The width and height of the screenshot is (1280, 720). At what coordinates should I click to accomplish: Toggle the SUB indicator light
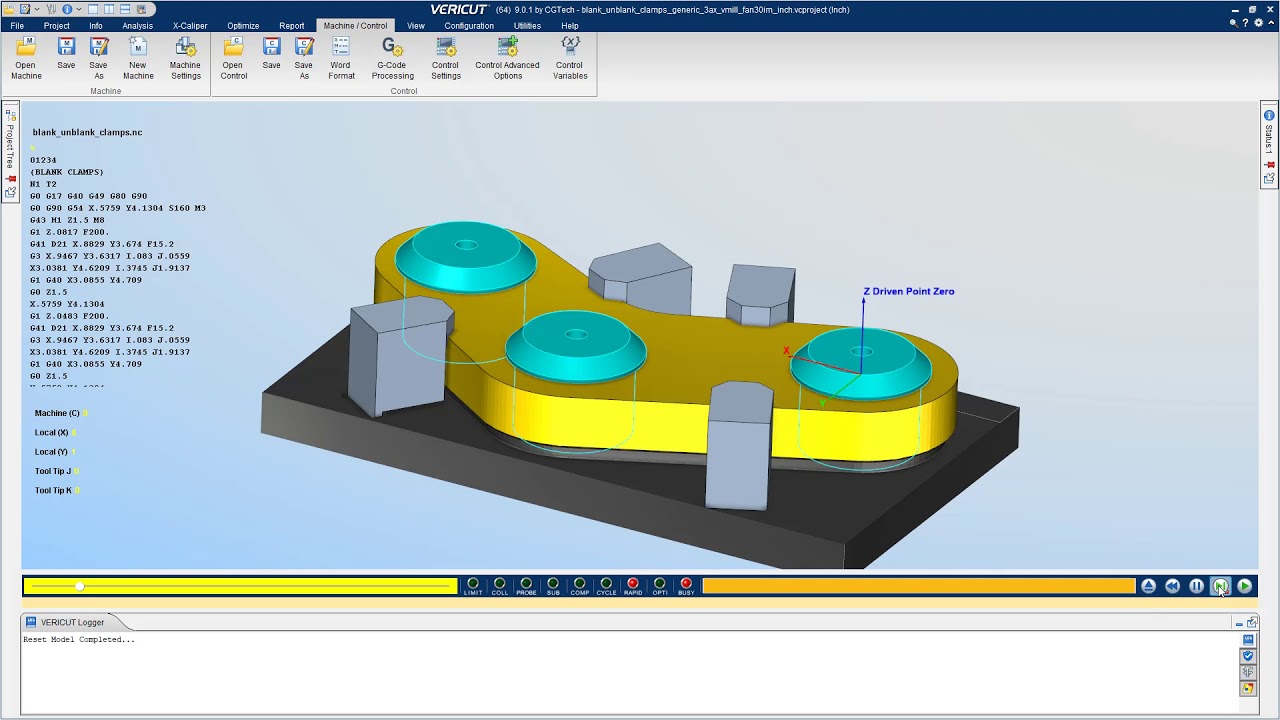click(x=553, y=584)
